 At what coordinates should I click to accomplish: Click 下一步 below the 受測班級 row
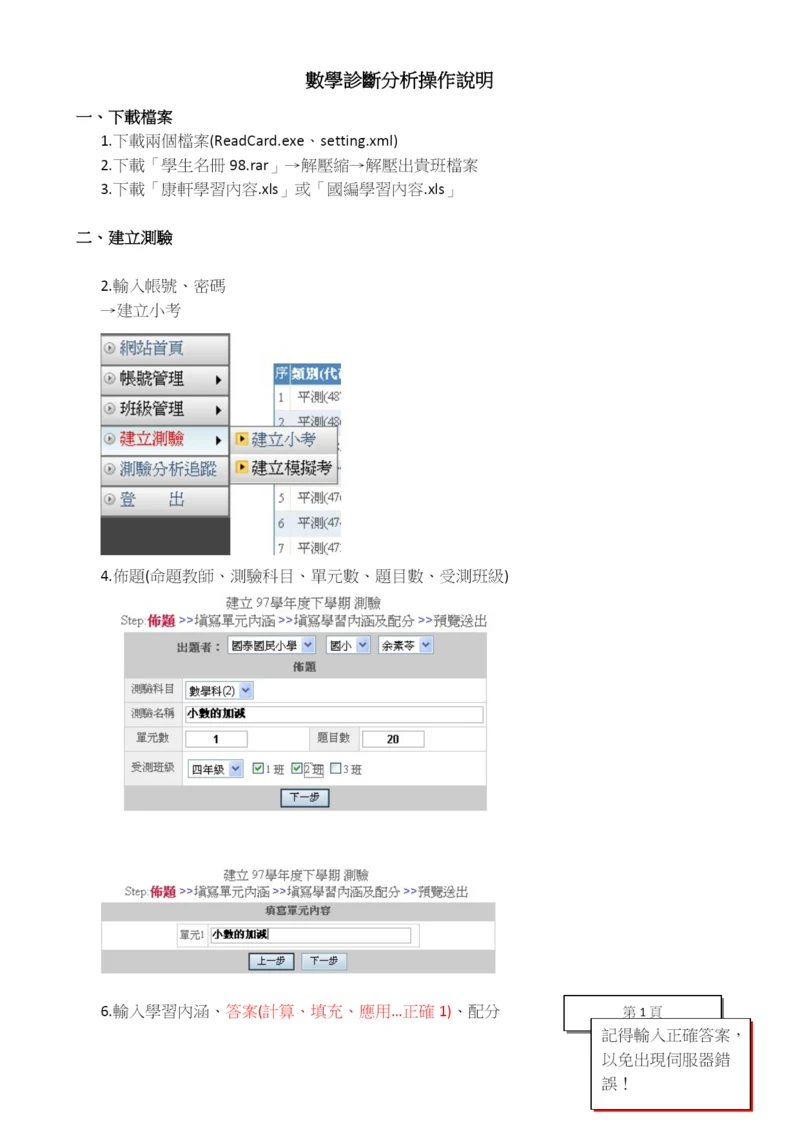[304, 797]
